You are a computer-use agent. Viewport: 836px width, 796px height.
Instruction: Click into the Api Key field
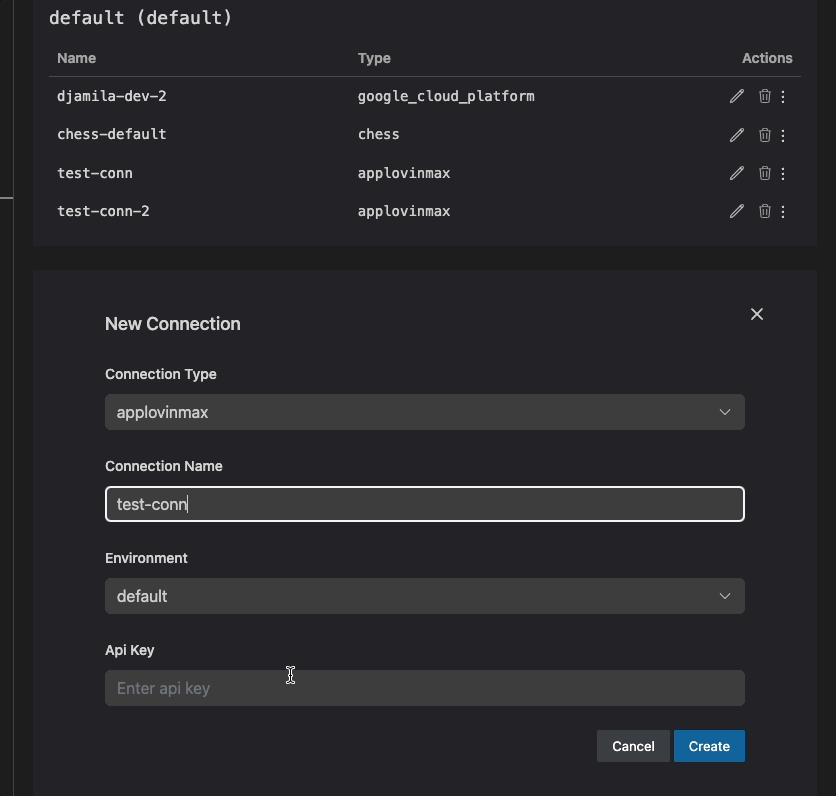pyautogui.click(x=424, y=688)
